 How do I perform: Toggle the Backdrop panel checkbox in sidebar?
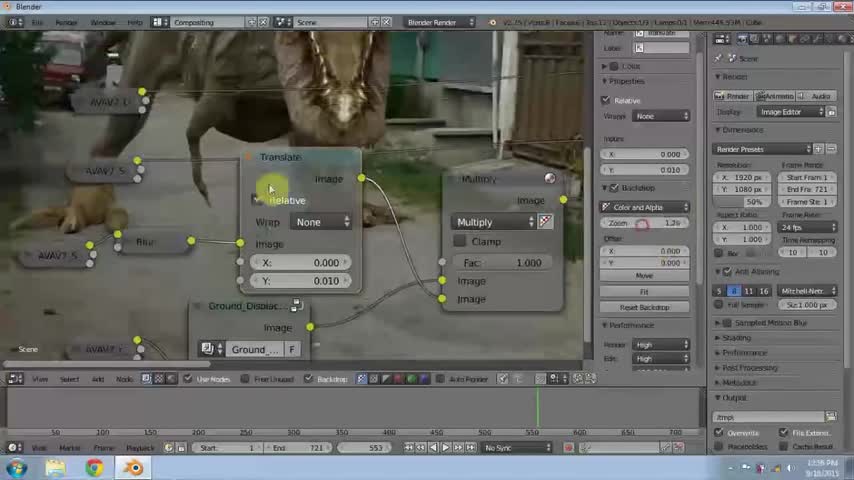(614, 188)
